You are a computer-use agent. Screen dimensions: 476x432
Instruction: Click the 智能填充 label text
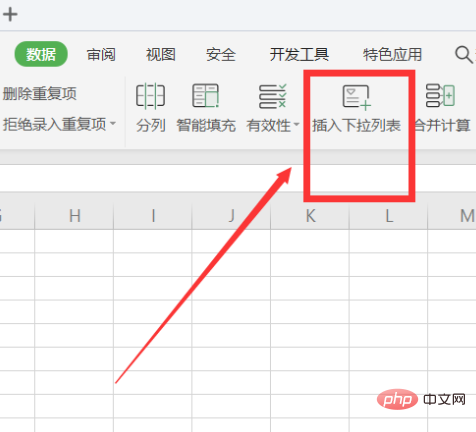206,126
